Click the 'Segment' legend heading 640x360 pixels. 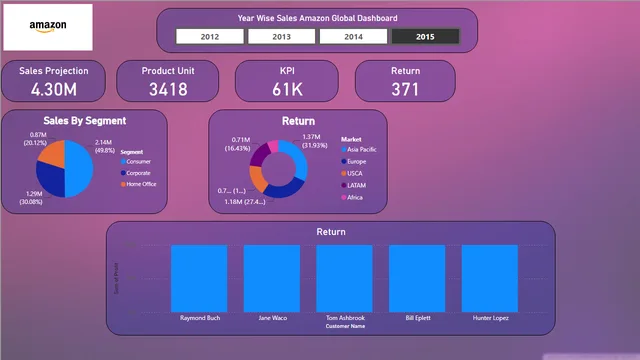coord(131,152)
